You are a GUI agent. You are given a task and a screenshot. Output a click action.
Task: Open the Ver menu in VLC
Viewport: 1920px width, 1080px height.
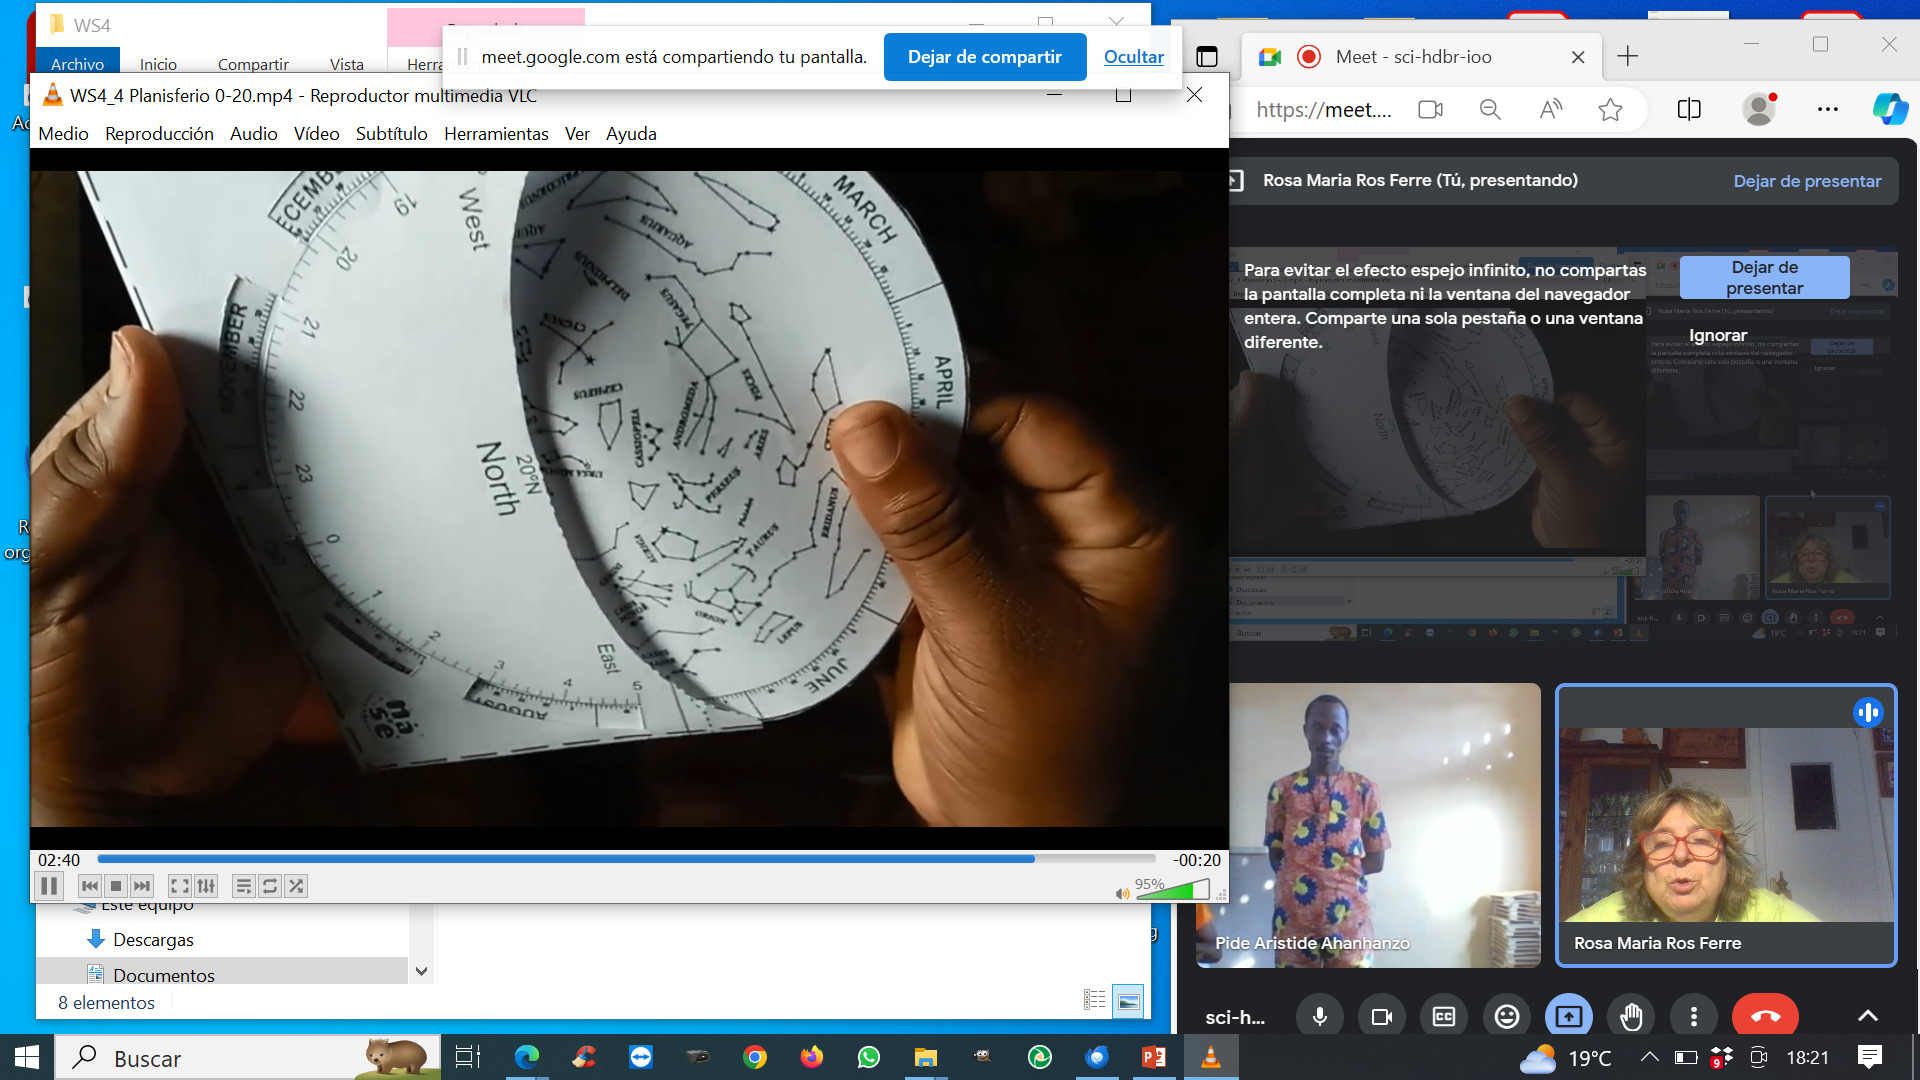coord(577,134)
